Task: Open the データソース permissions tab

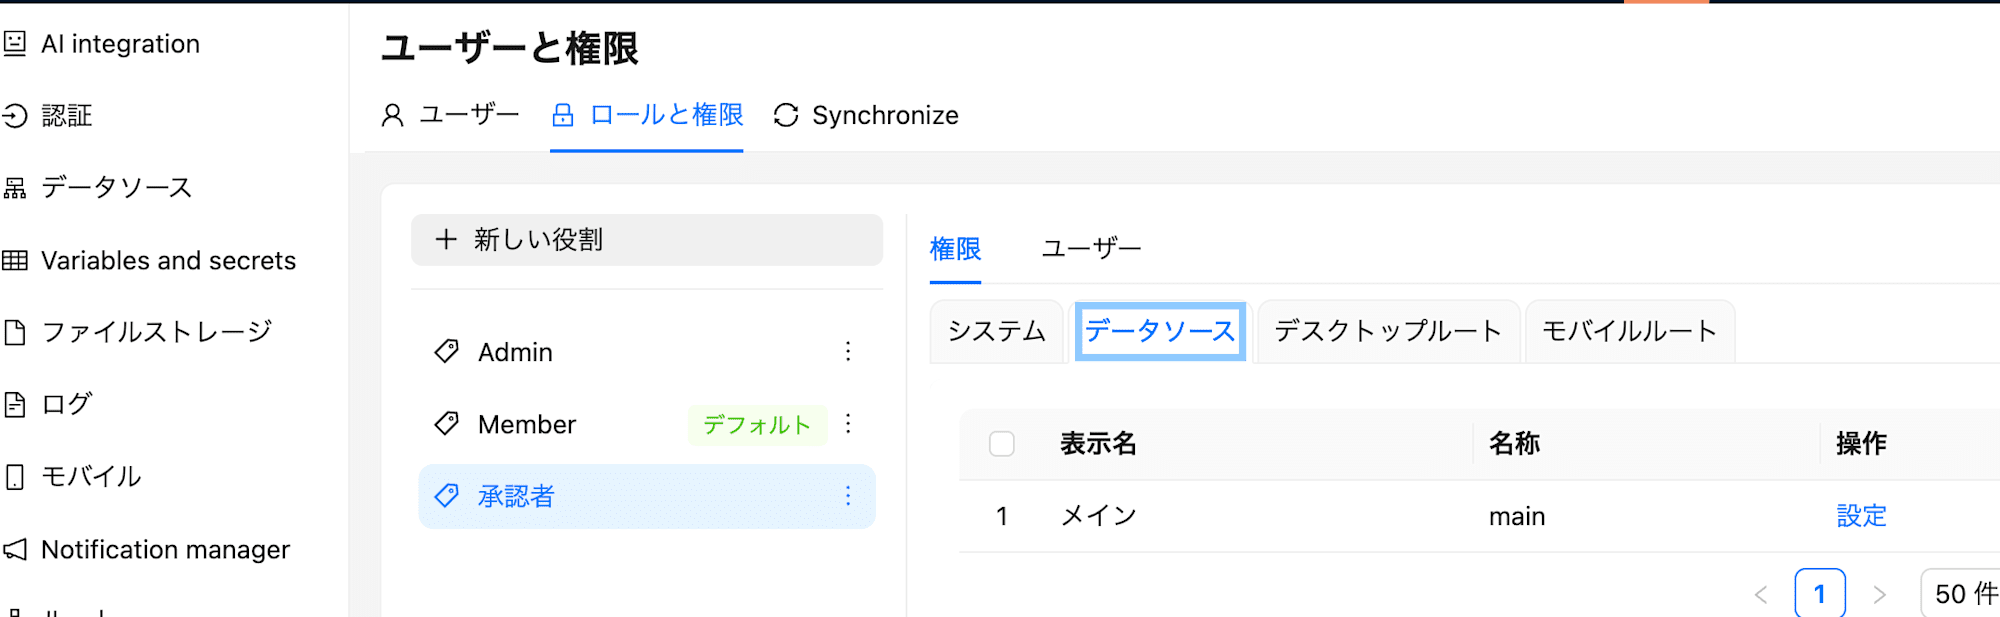Action: pyautogui.click(x=1160, y=331)
